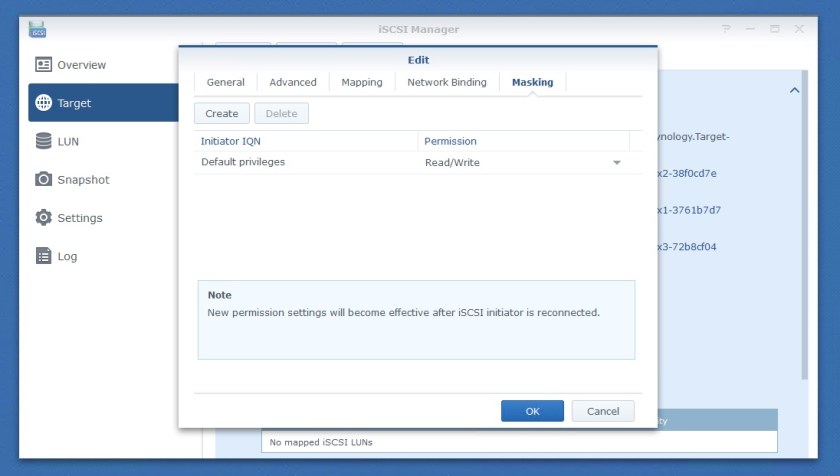Switch to the General tab
This screenshot has width=840, height=476.
click(225, 82)
